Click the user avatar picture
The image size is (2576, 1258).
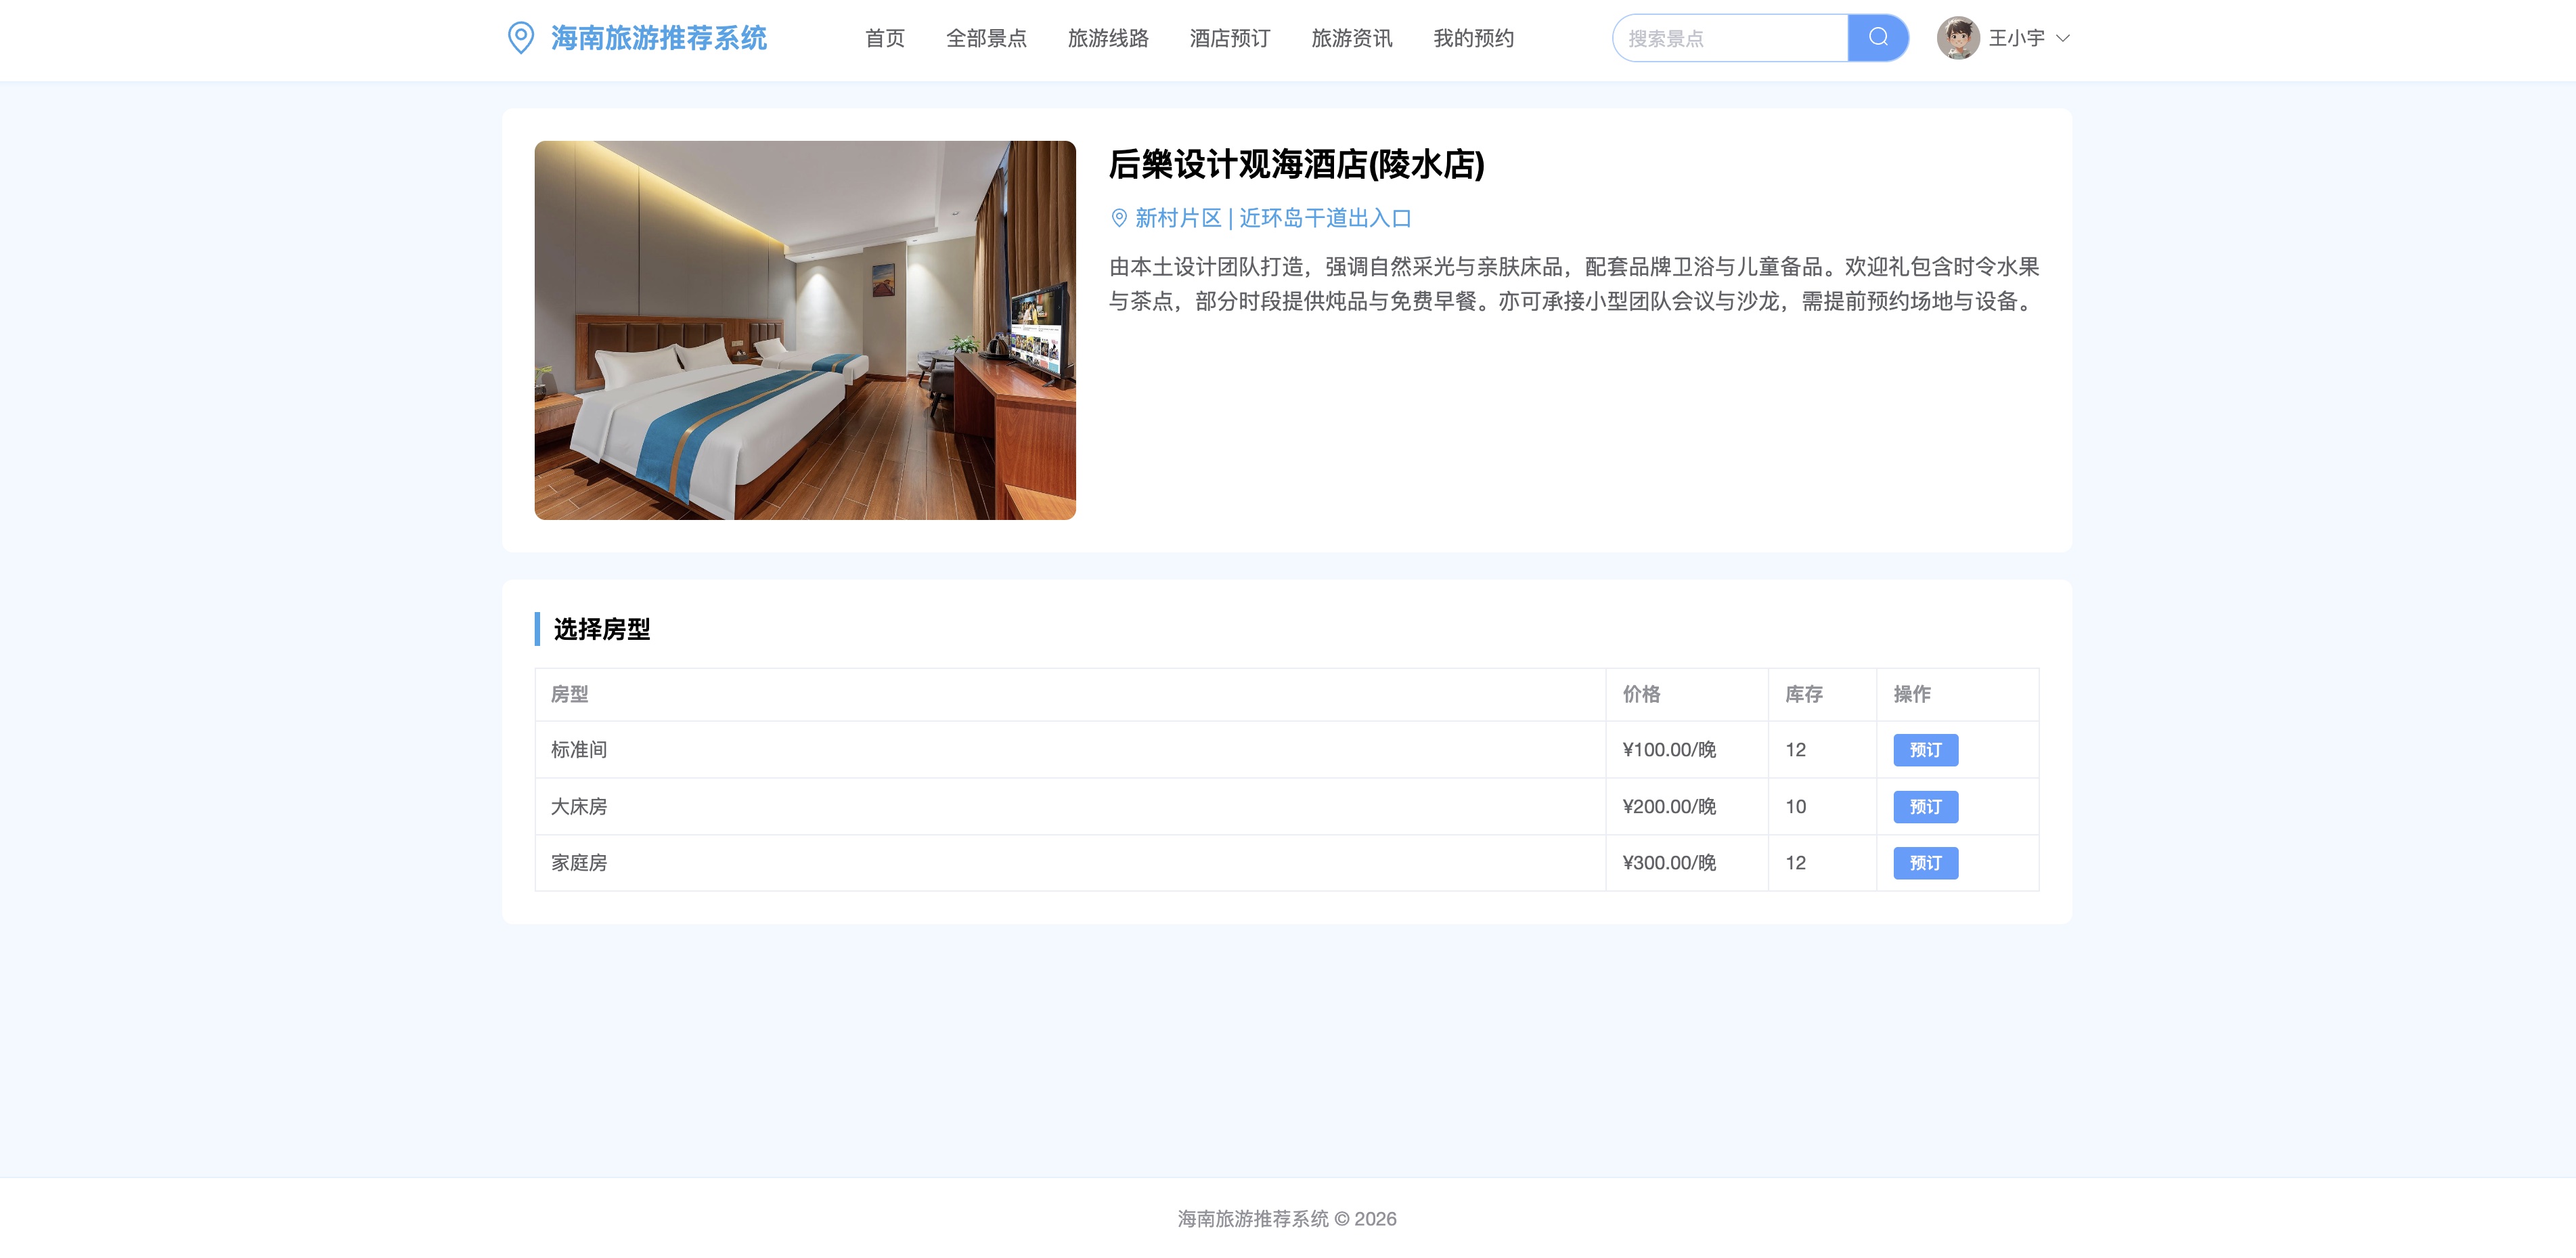[1957, 38]
